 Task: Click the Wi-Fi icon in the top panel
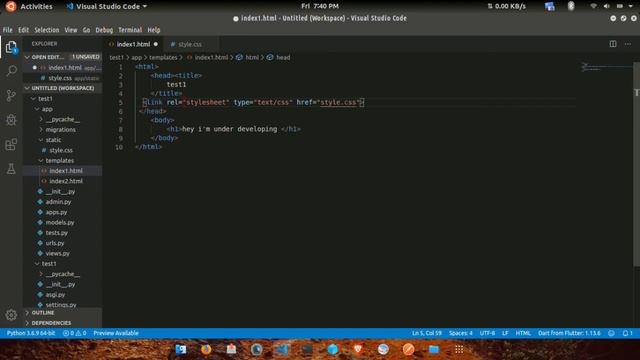(x=593, y=6)
